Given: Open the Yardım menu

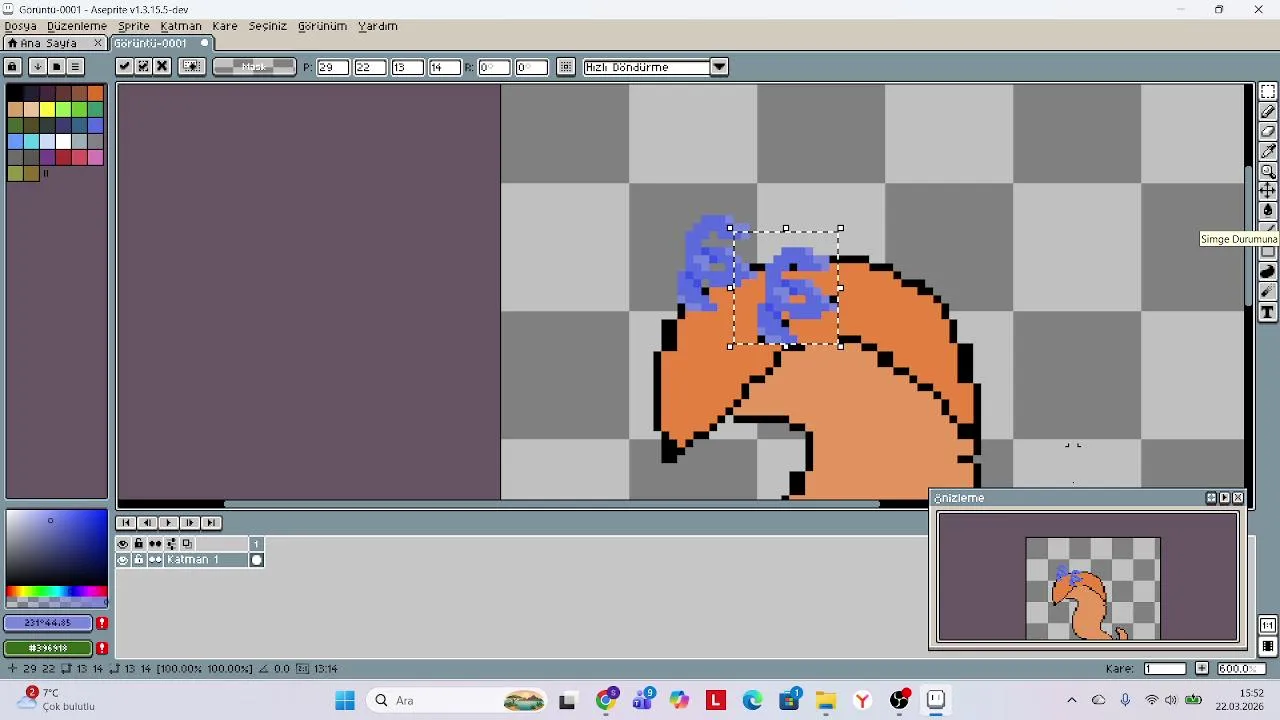Looking at the screenshot, I should (x=378, y=26).
